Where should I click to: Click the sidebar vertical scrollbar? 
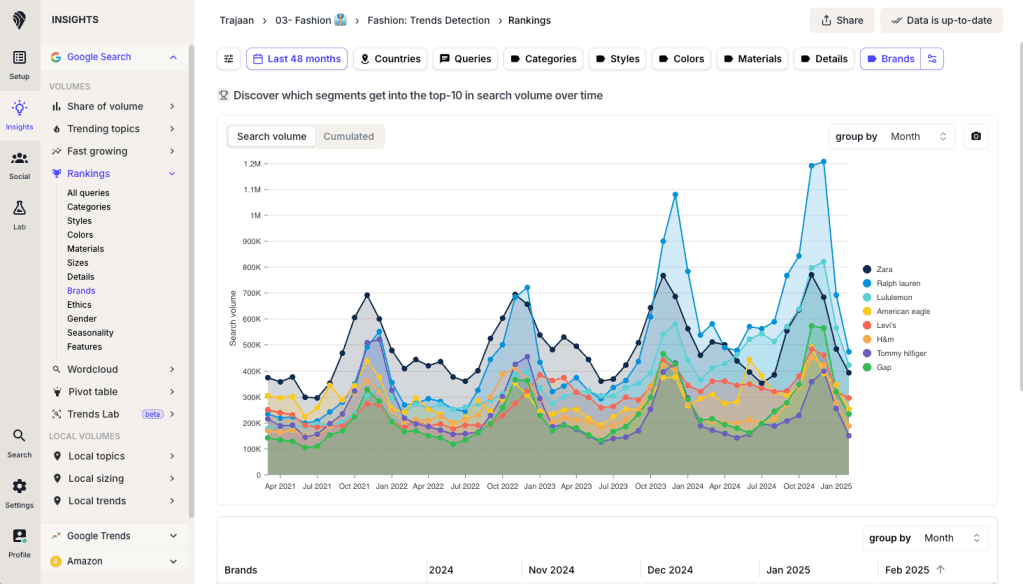(x=191, y=281)
